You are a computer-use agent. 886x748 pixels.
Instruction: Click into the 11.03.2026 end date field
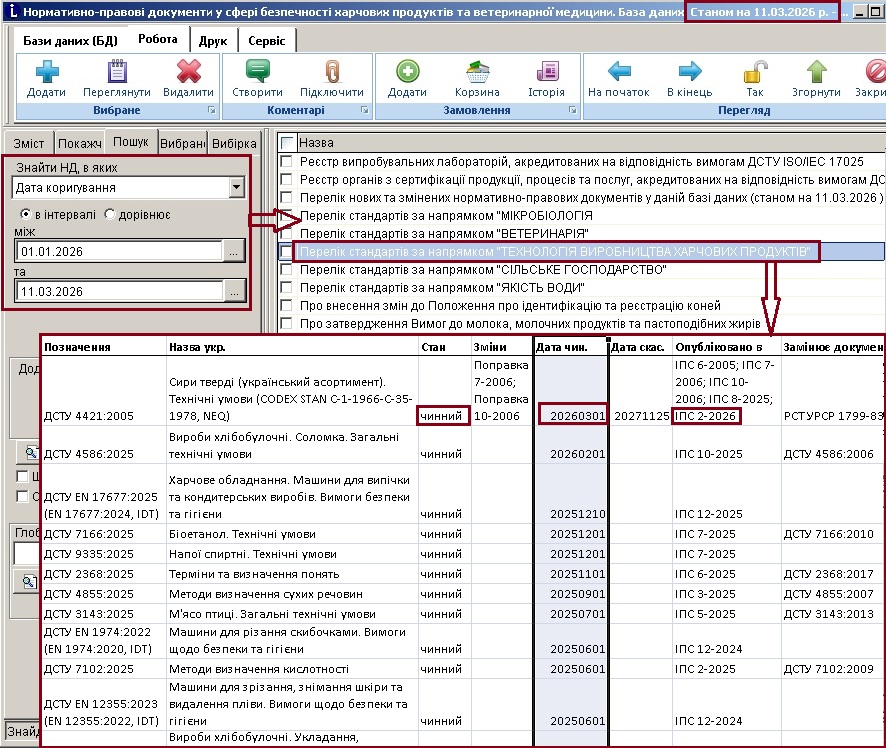point(118,291)
